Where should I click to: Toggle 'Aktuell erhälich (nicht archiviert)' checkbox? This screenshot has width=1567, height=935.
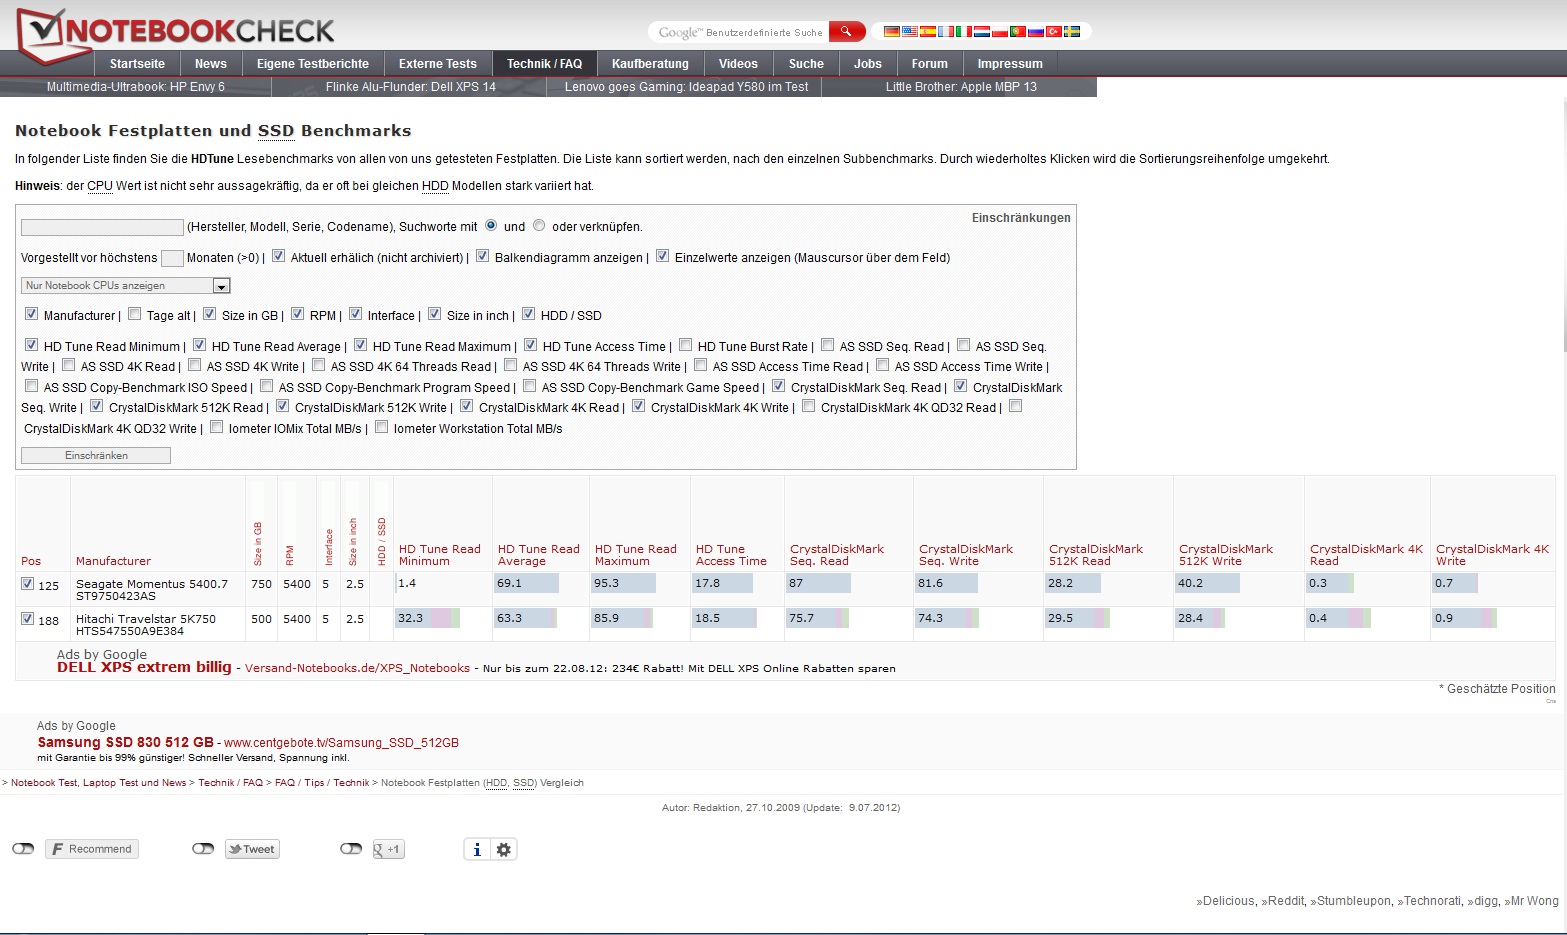click(278, 256)
